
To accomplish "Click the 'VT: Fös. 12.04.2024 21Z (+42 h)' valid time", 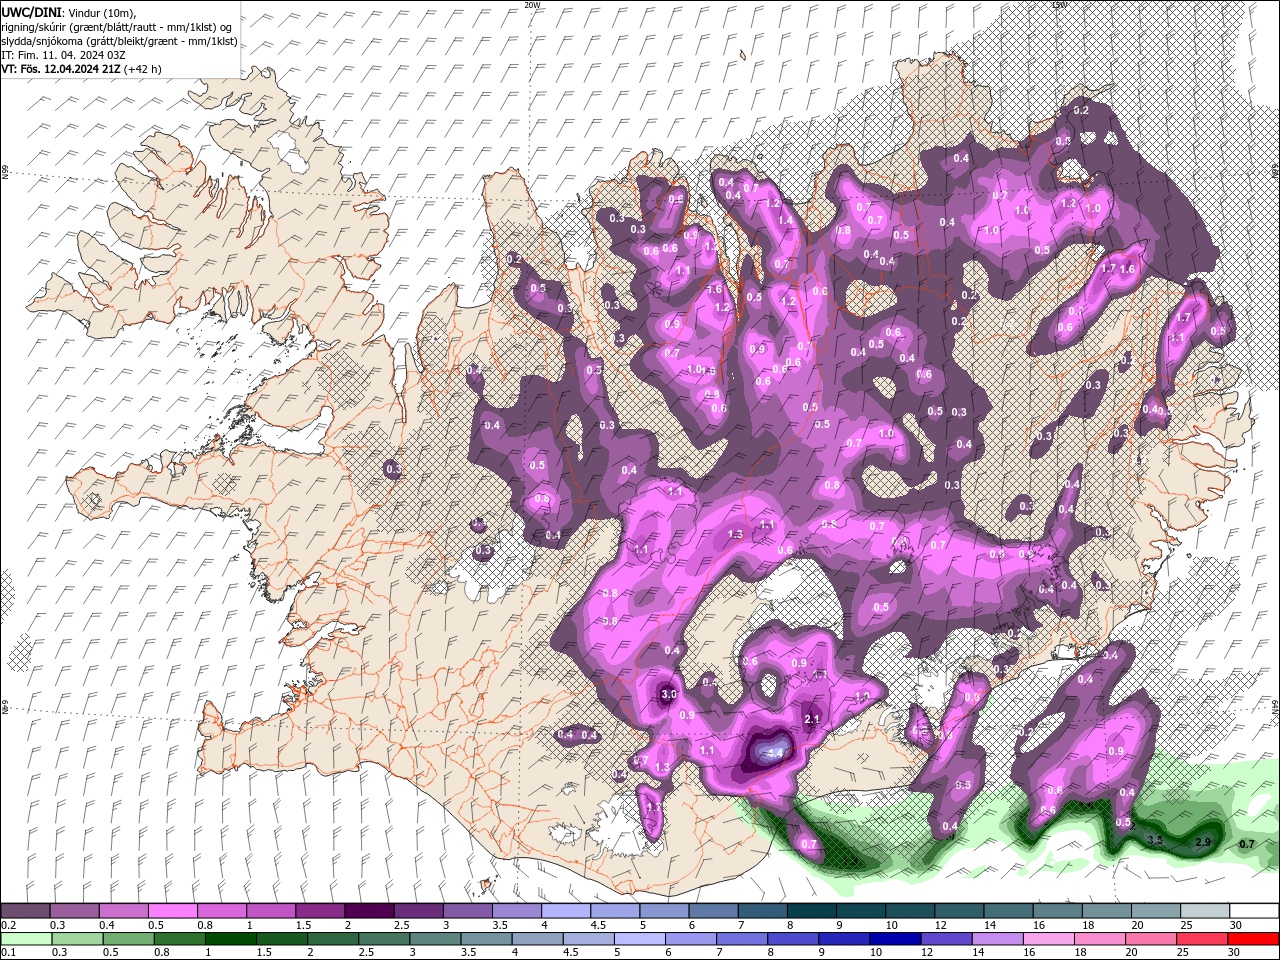I will point(81,69).
